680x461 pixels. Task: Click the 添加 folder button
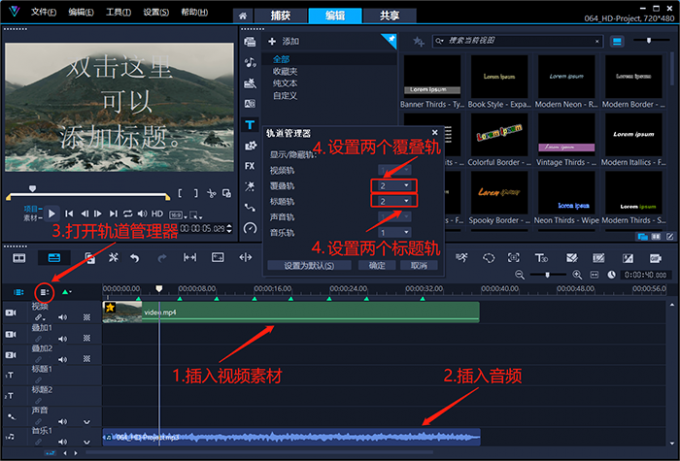point(284,42)
